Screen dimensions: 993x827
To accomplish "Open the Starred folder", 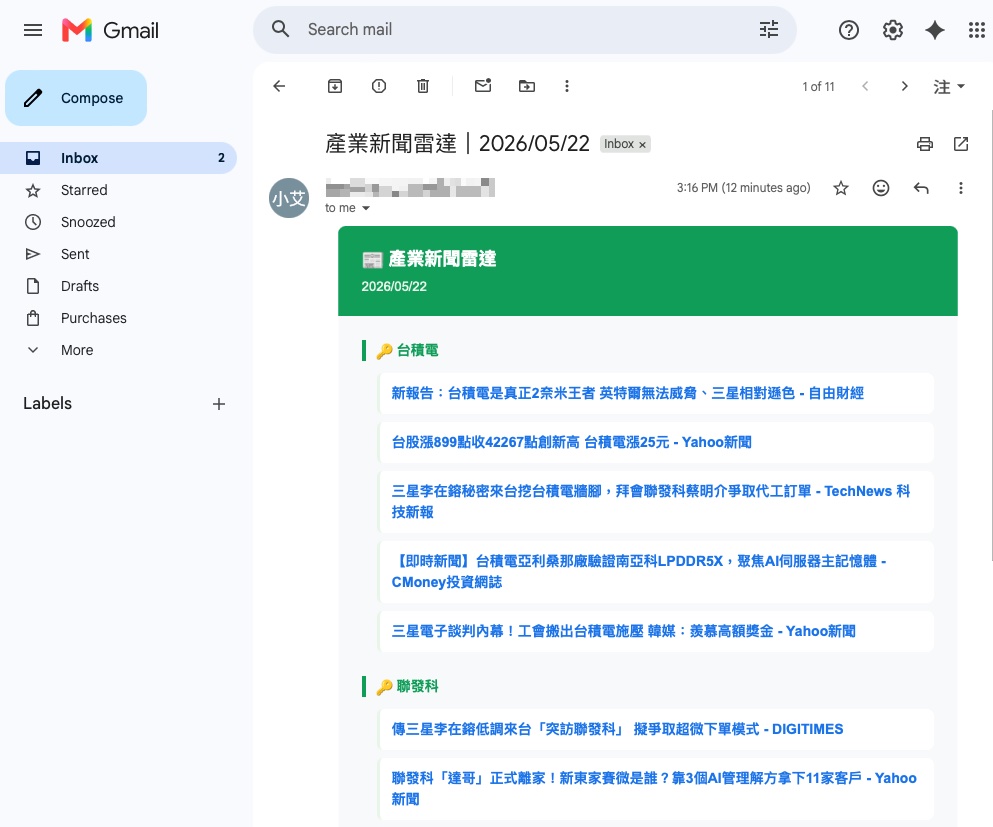I will (118, 190).
